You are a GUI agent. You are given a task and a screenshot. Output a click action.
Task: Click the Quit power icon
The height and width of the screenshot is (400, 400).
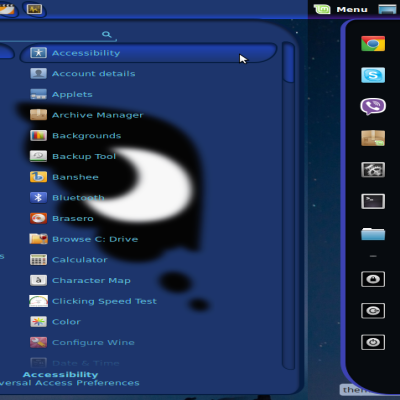pos(373,342)
